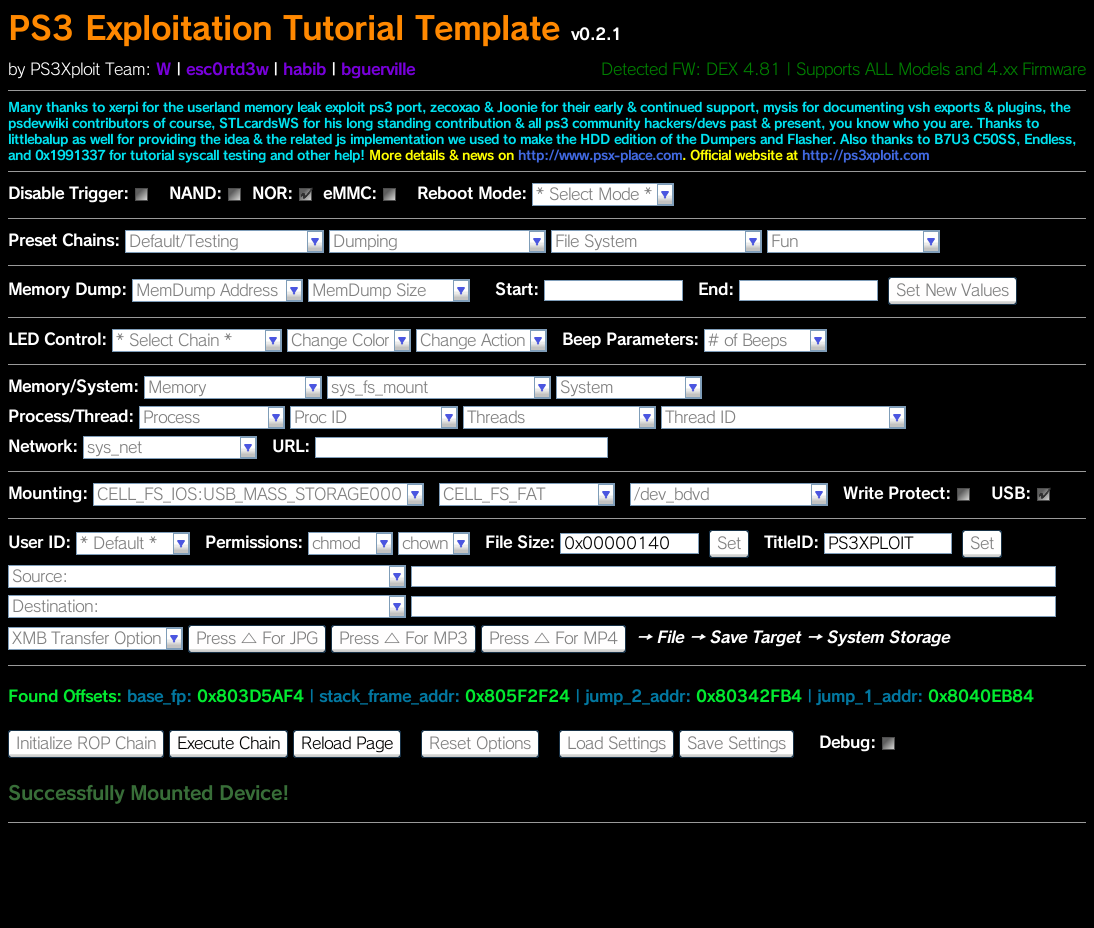Click the Destination path text field
This screenshot has width=1094, height=928.
point(733,606)
